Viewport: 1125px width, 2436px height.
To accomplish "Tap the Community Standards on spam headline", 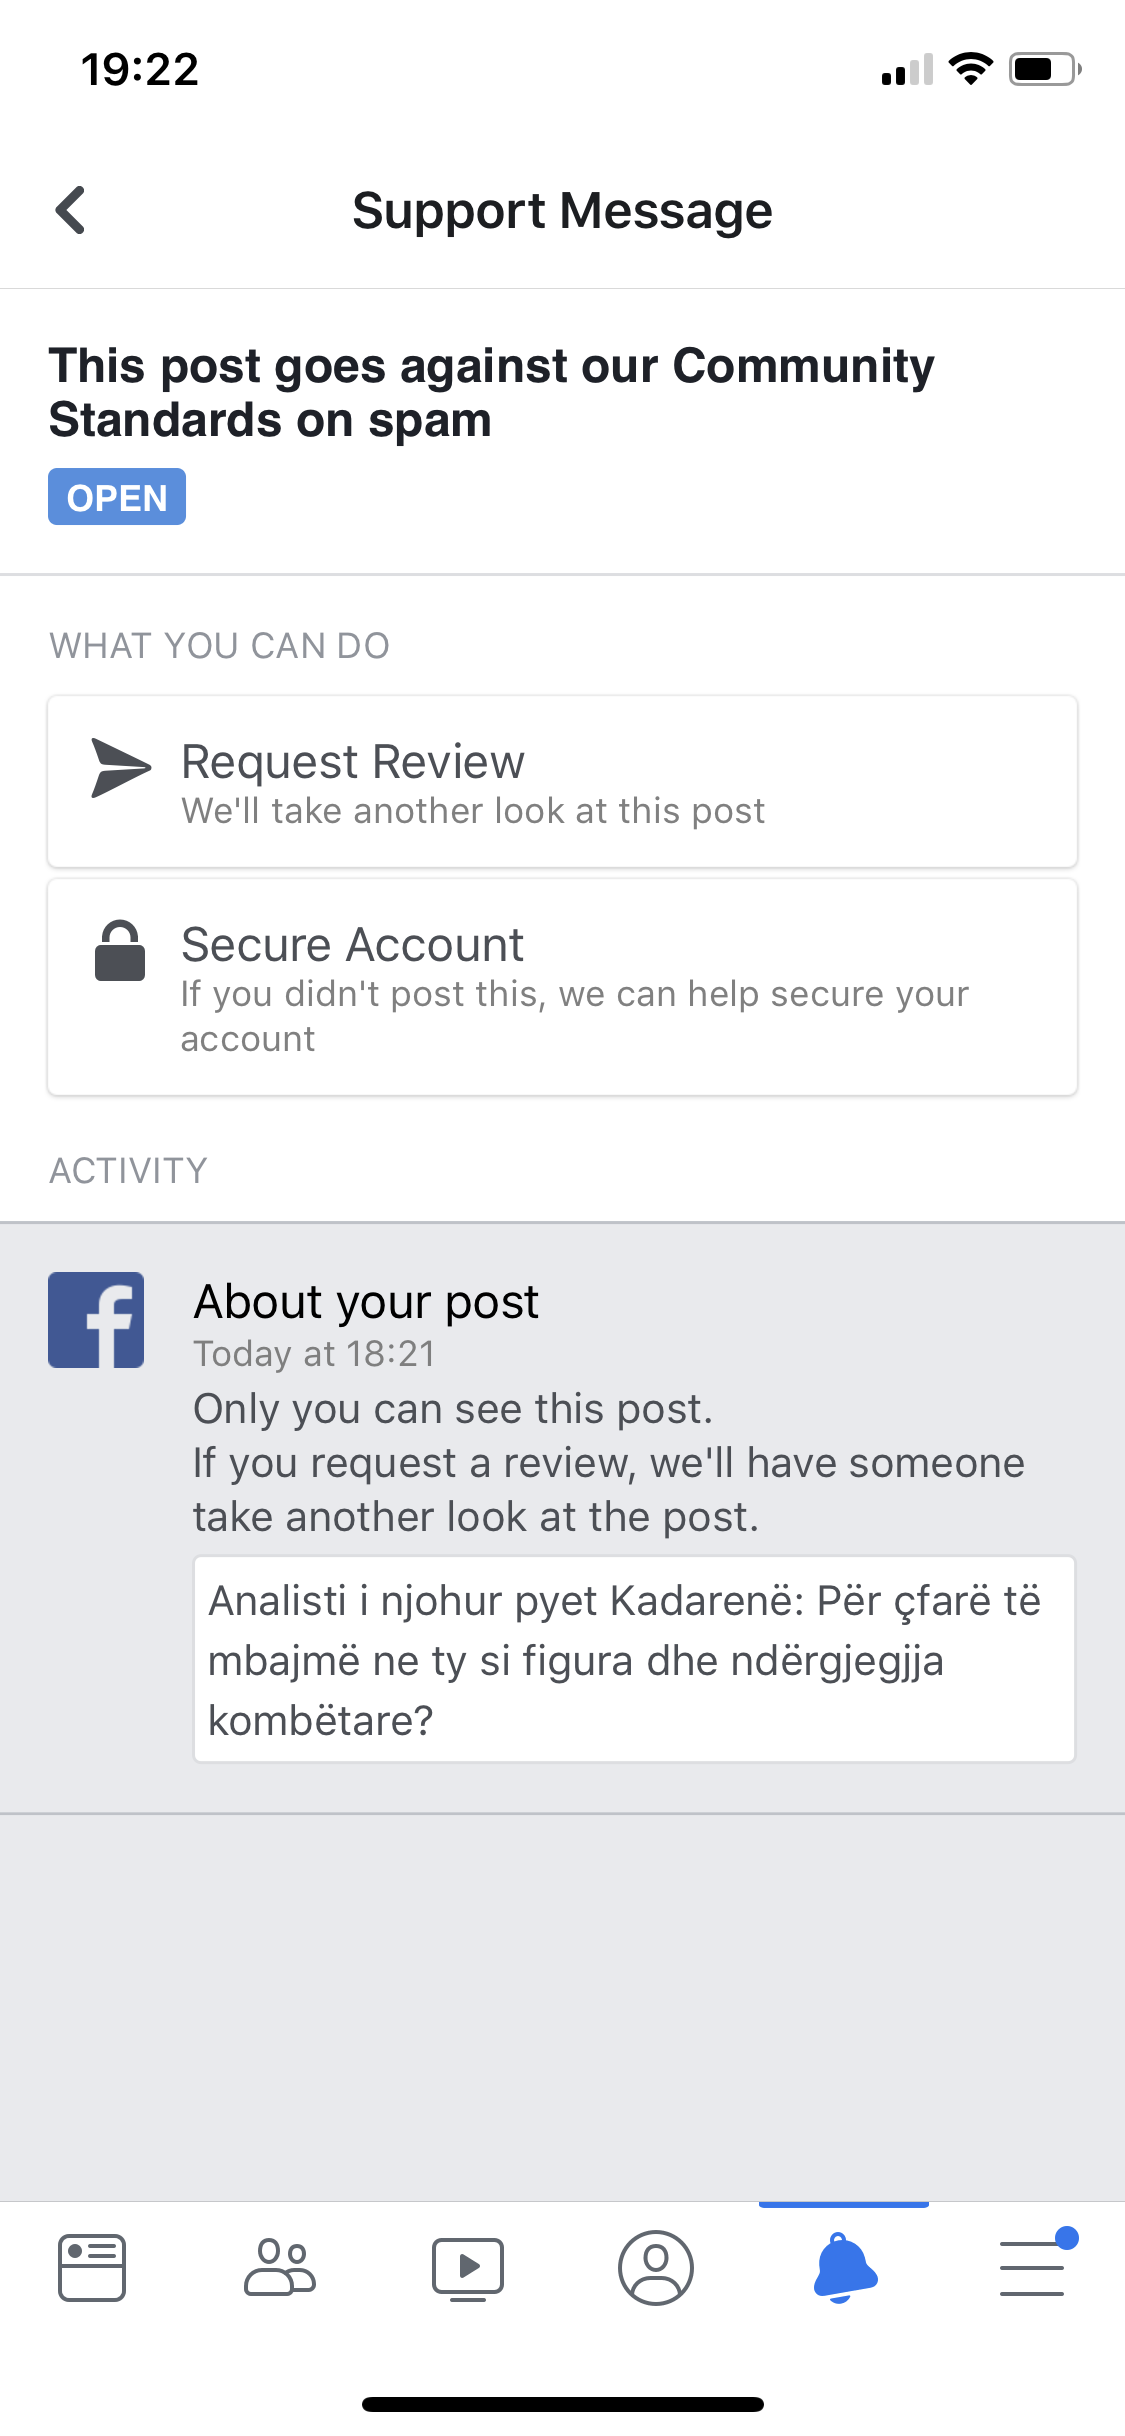I will tap(491, 392).
